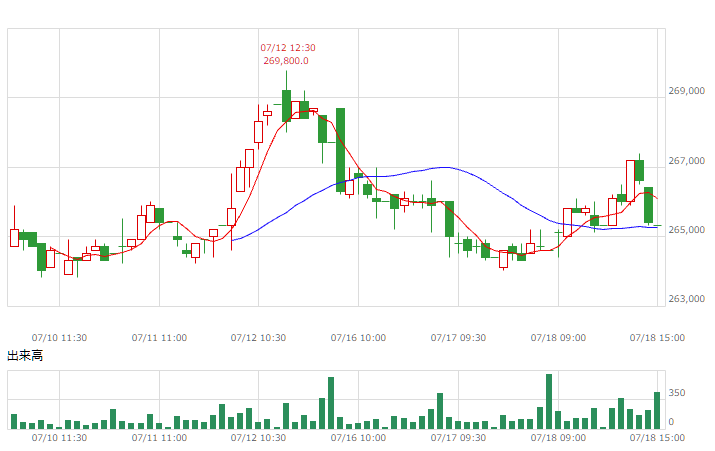Click the green candle below the 269,800.0 label

pos(286,106)
